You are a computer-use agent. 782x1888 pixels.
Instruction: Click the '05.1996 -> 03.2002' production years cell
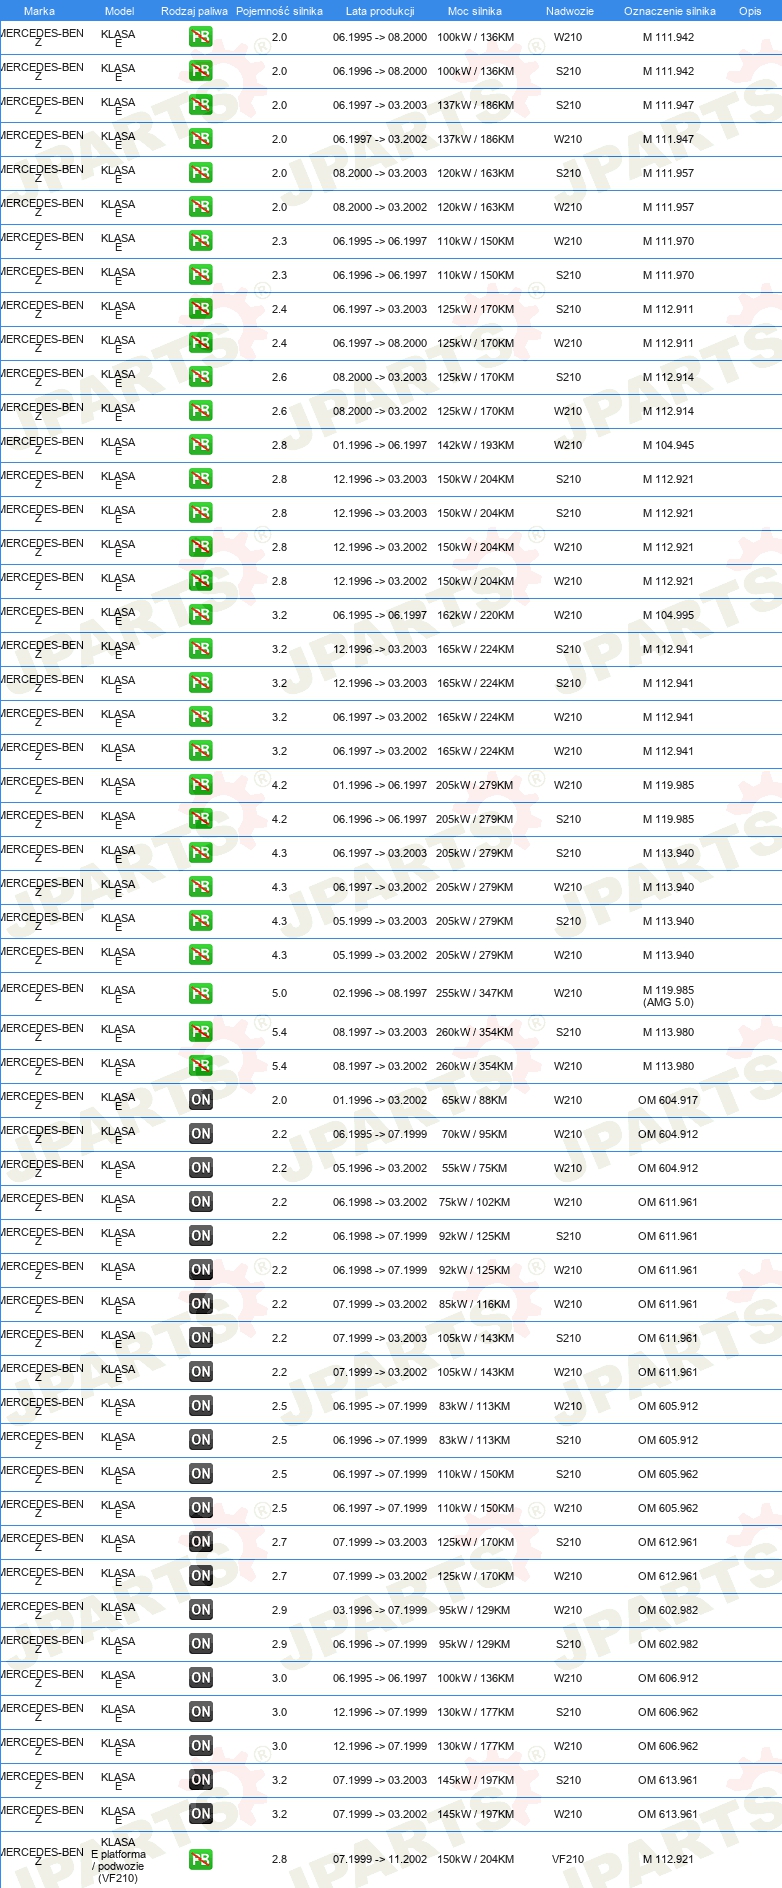click(380, 1168)
